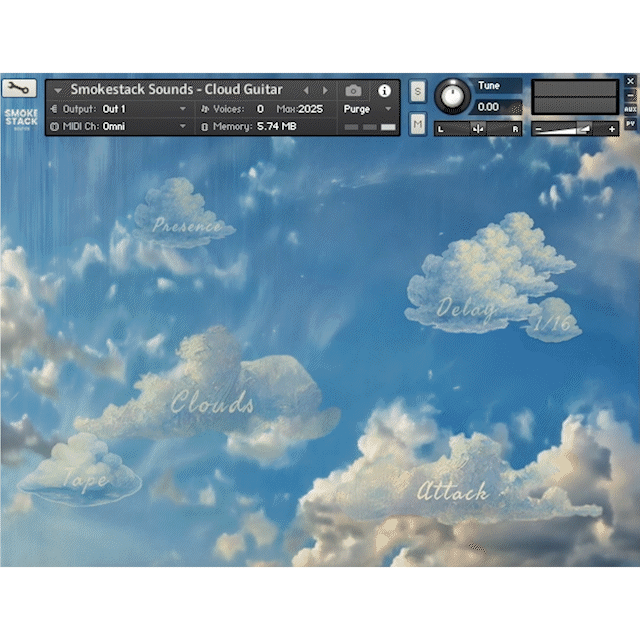Open the instrument info icon

pos(384,90)
